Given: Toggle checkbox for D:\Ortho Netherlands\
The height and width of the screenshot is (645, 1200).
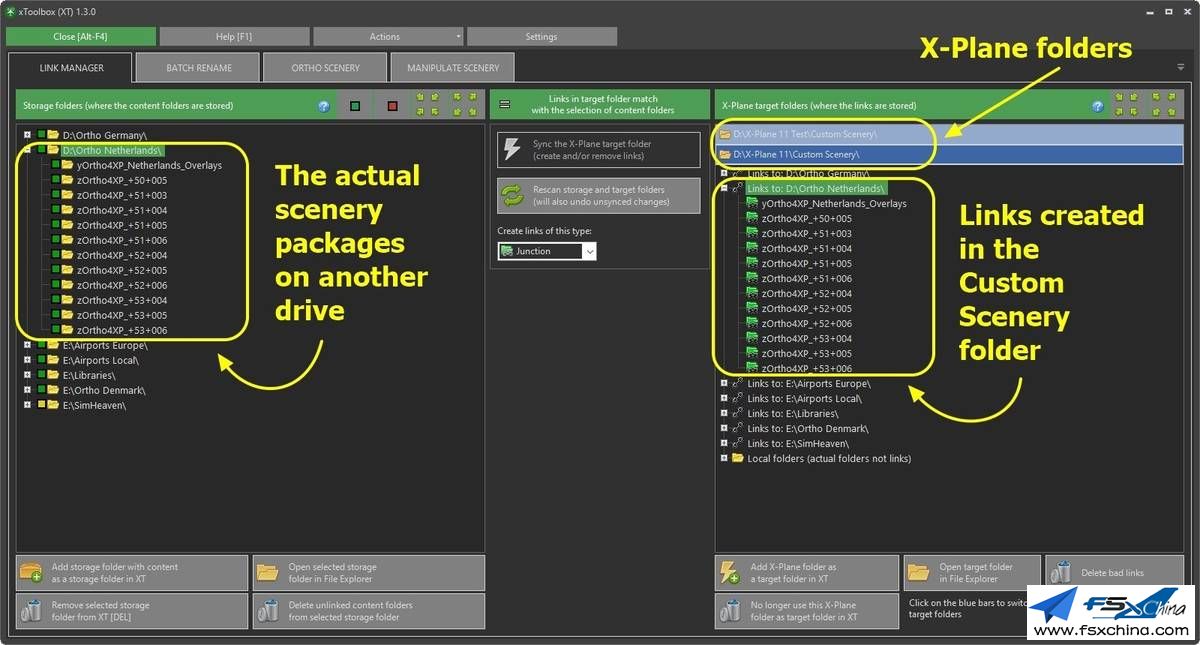Looking at the screenshot, I should pyautogui.click(x=41, y=150).
